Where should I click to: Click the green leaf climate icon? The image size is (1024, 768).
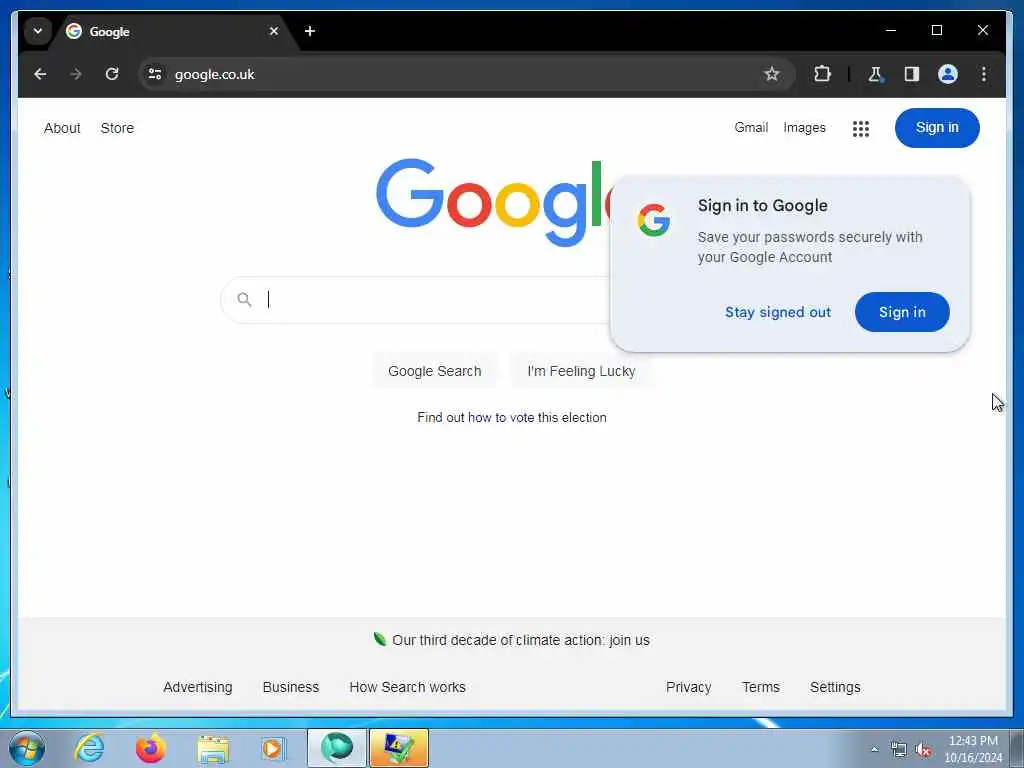pos(379,639)
